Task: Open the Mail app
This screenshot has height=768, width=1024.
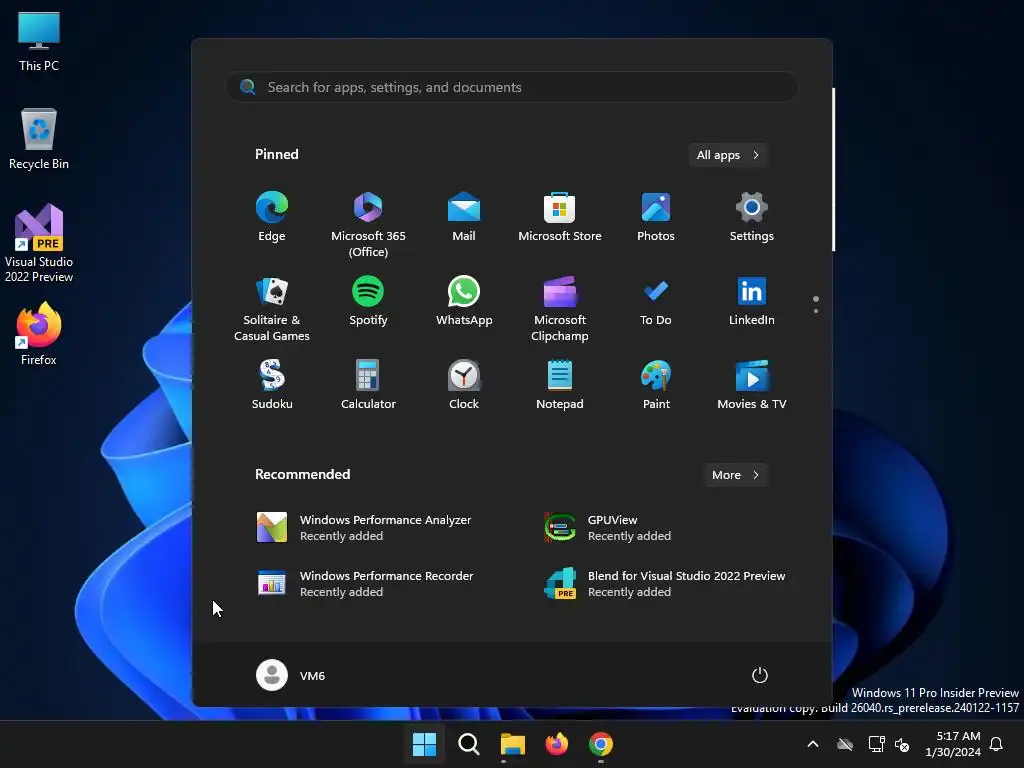Action: point(464,217)
